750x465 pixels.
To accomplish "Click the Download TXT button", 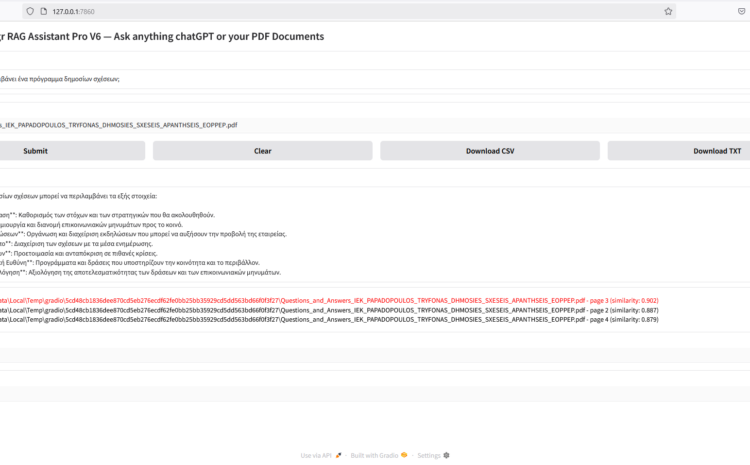I will coord(679,151).
